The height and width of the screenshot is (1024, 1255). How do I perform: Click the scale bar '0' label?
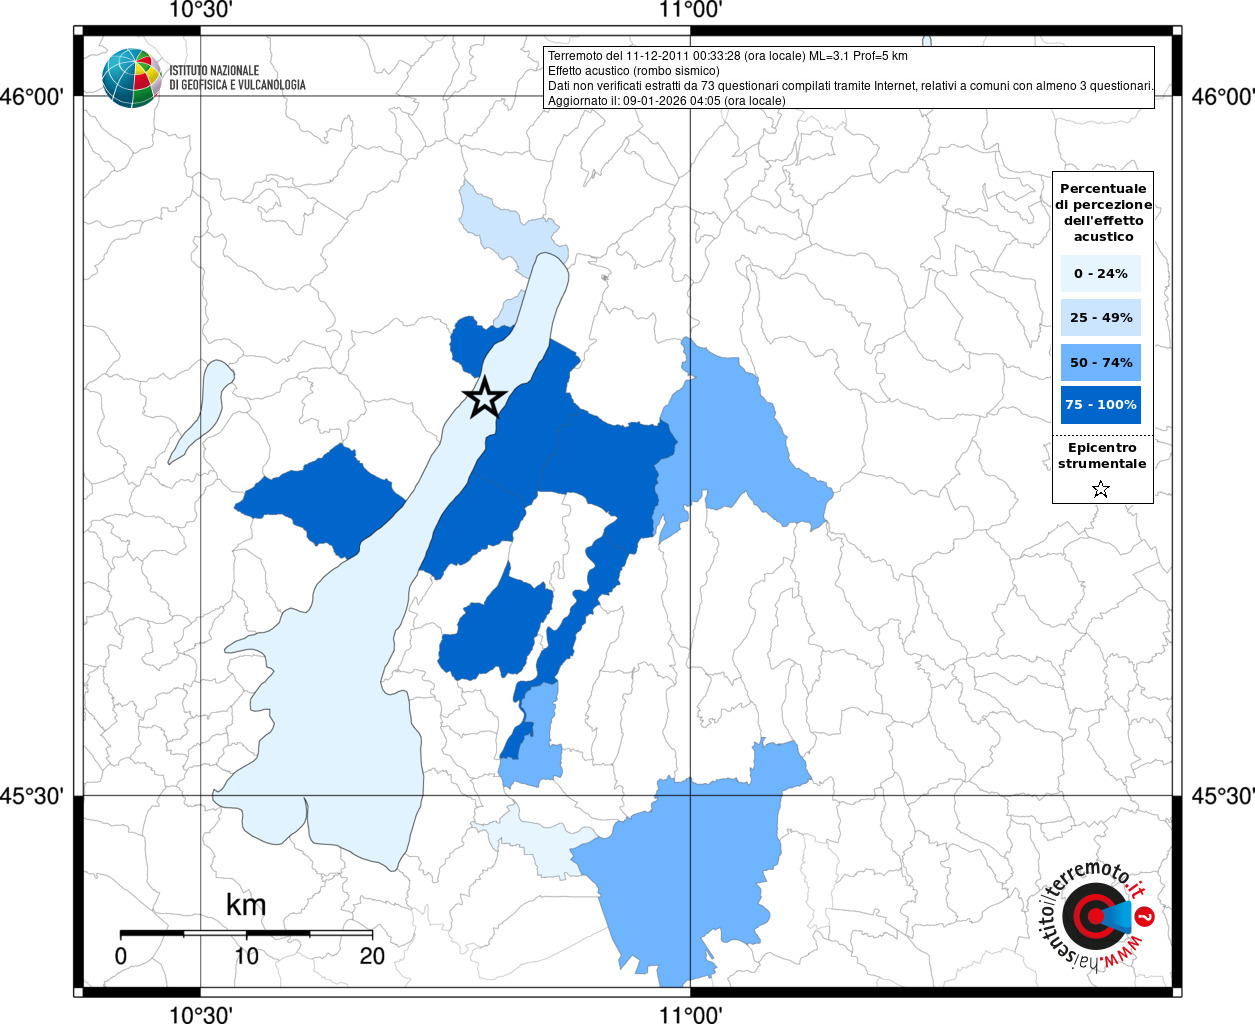point(121,956)
